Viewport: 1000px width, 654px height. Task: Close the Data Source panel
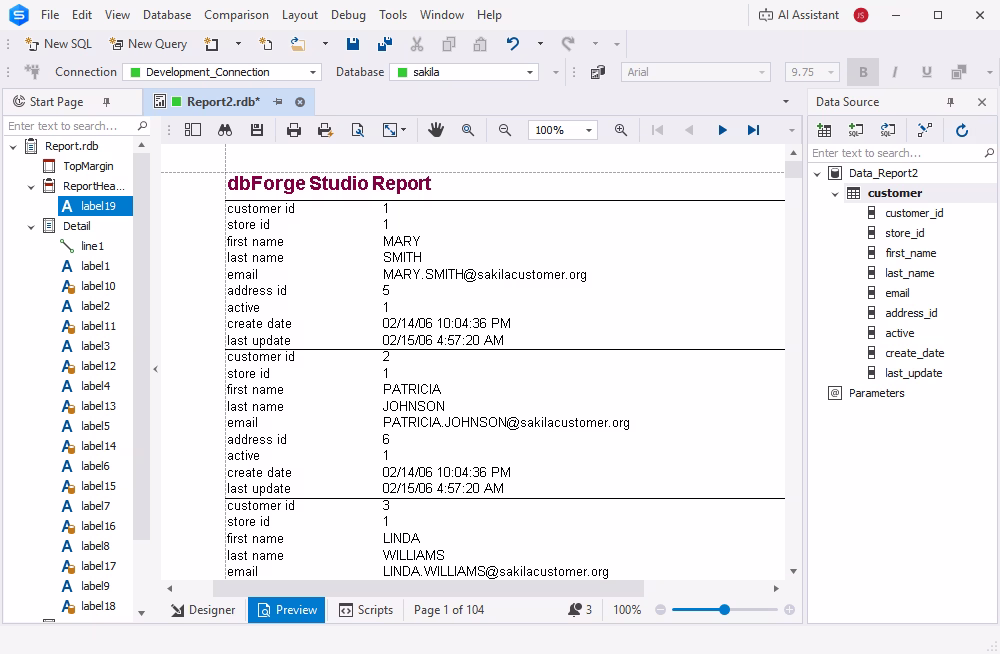(x=982, y=102)
